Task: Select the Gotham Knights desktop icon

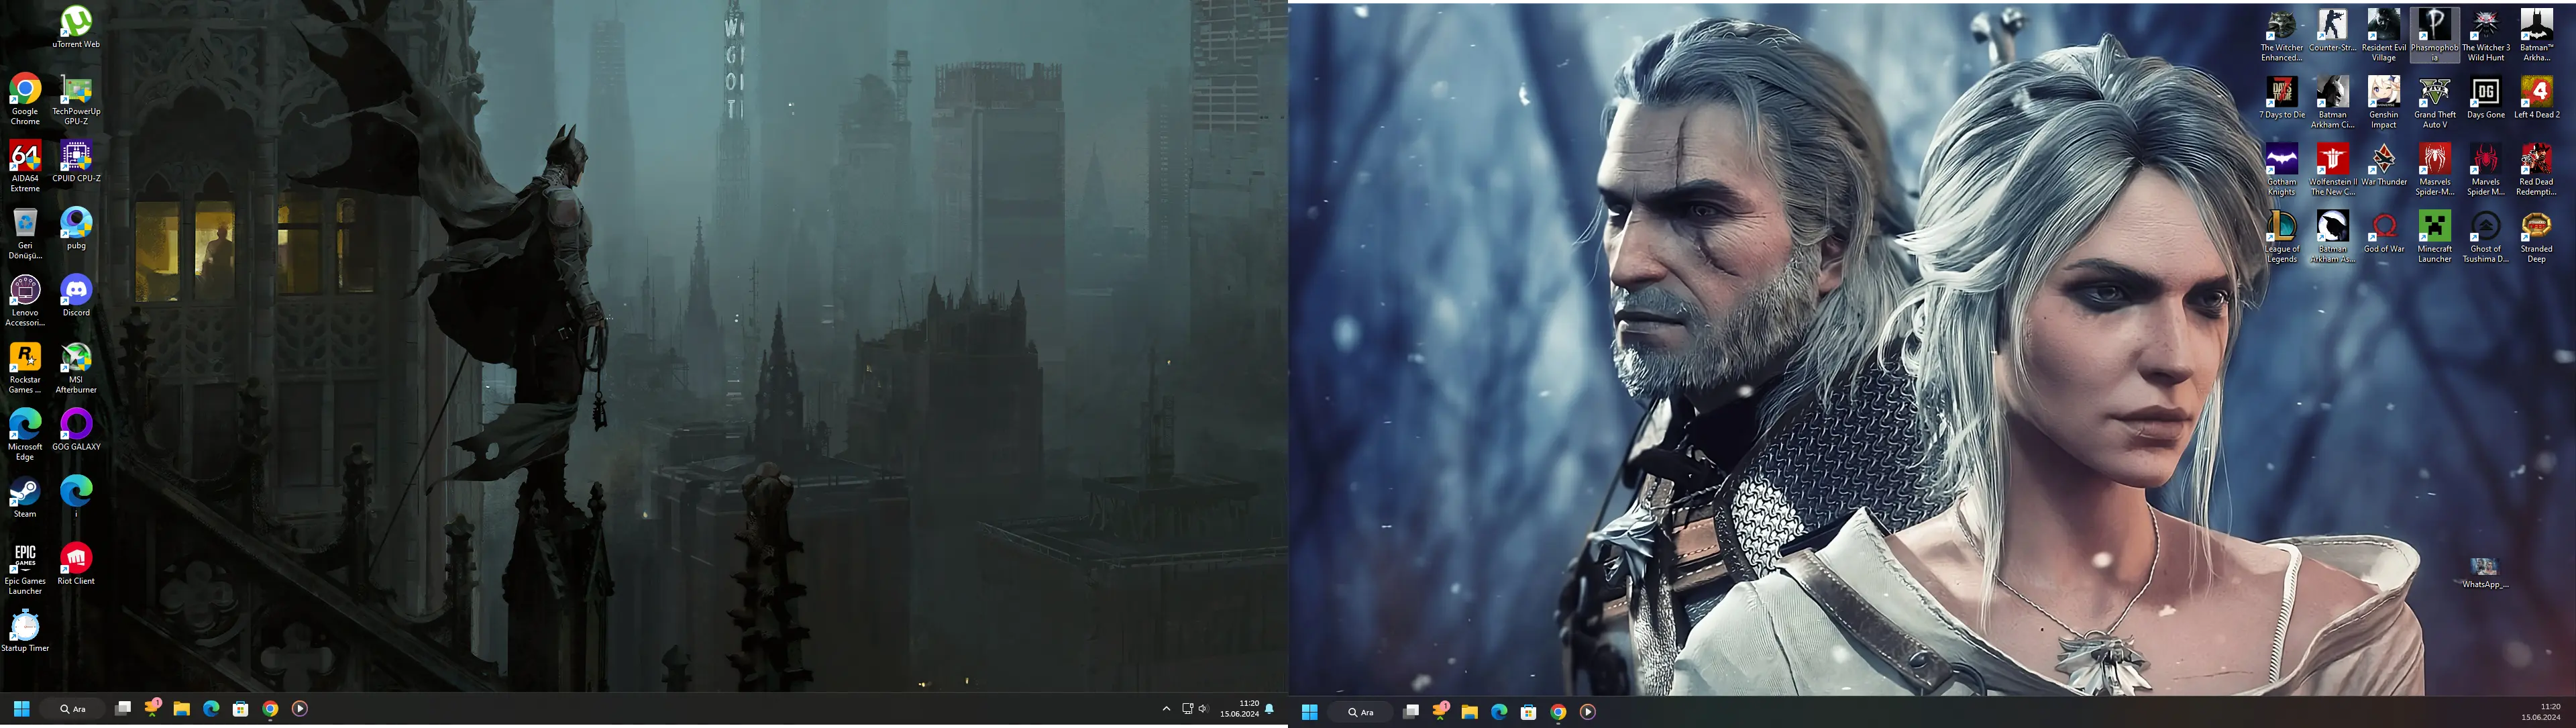Action: click(2282, 169)
